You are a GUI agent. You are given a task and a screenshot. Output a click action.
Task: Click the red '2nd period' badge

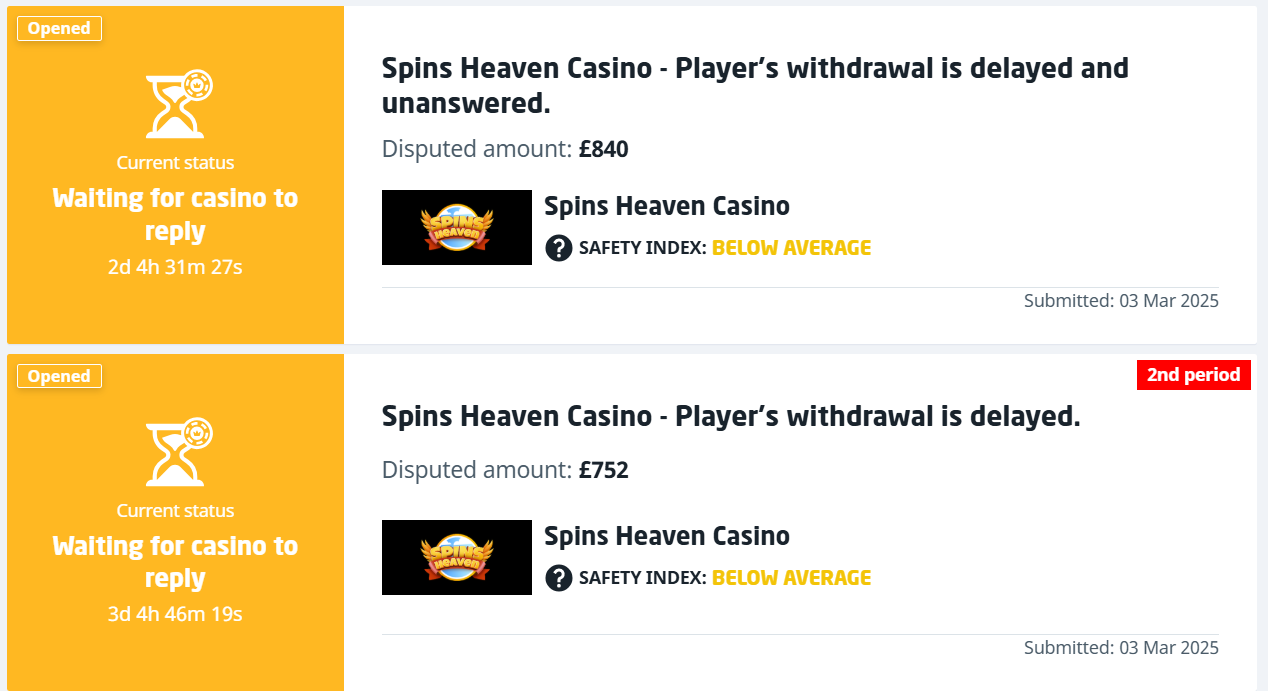1193,375
